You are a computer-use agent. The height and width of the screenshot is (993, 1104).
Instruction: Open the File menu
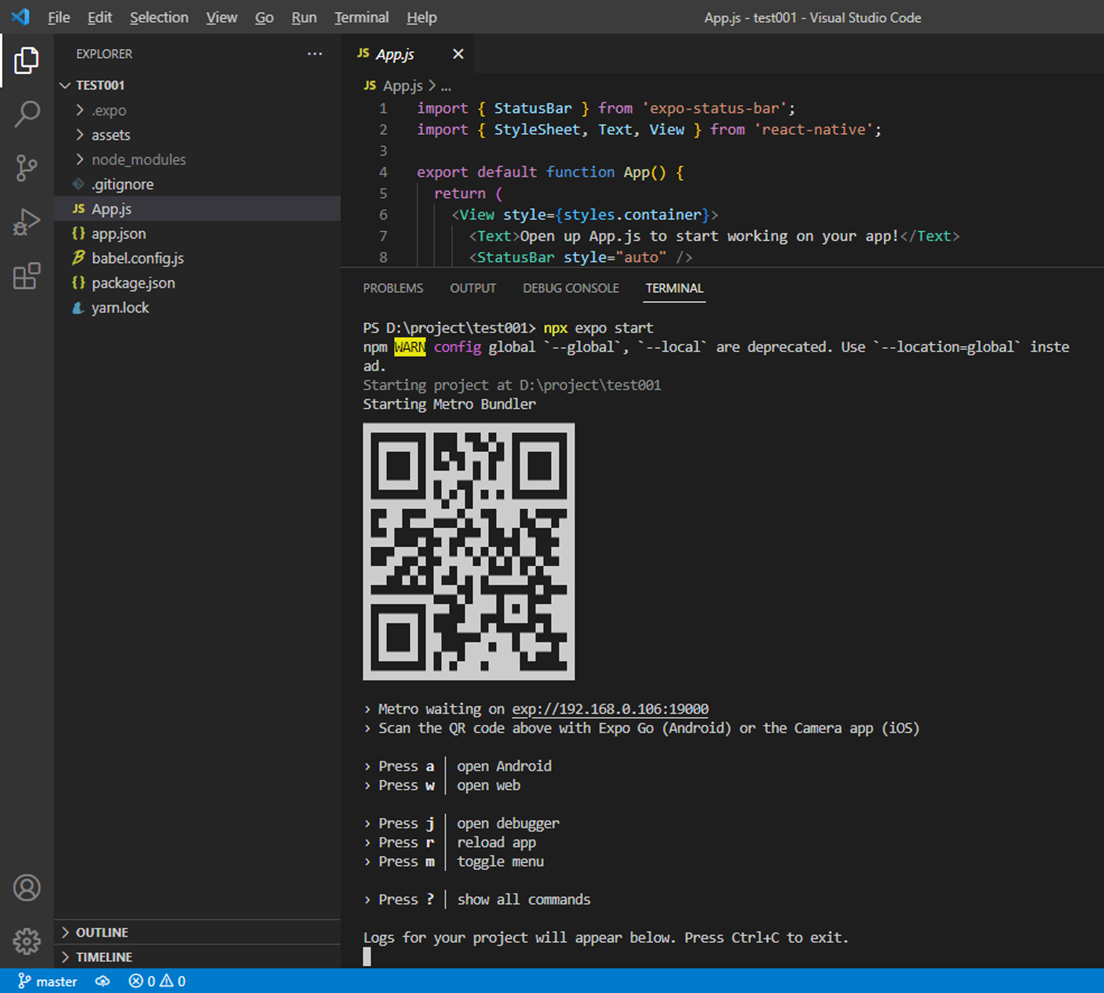59,18
